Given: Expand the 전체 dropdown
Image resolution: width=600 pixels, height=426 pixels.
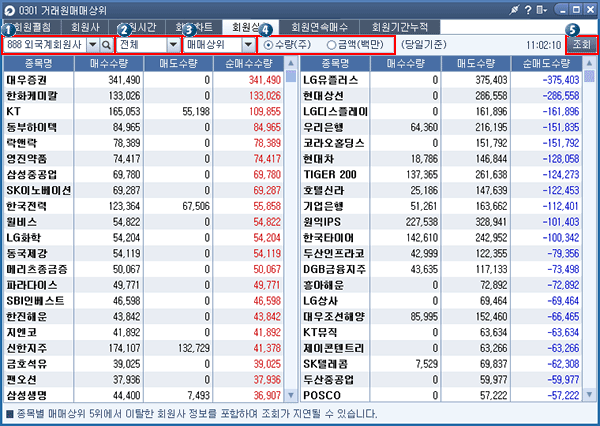Looking at the screenshot, I should point(173,45).
